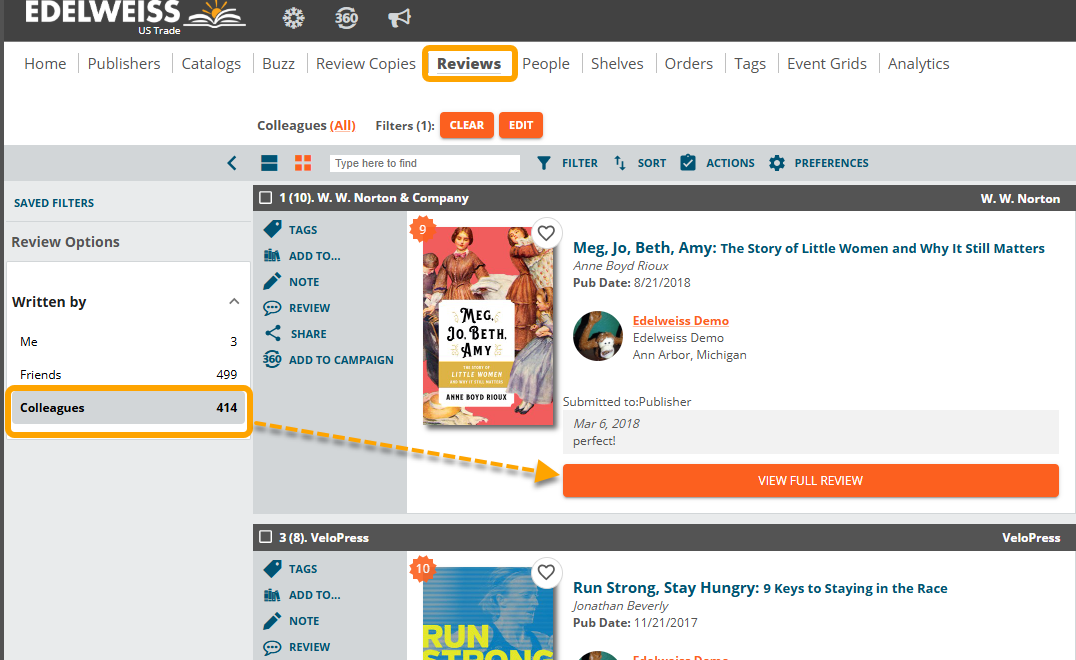Screen dimensions: 1076x660
Task: Click Tags icon for Run Strong, Stay Hungry
Action: (x=272, y=568)
